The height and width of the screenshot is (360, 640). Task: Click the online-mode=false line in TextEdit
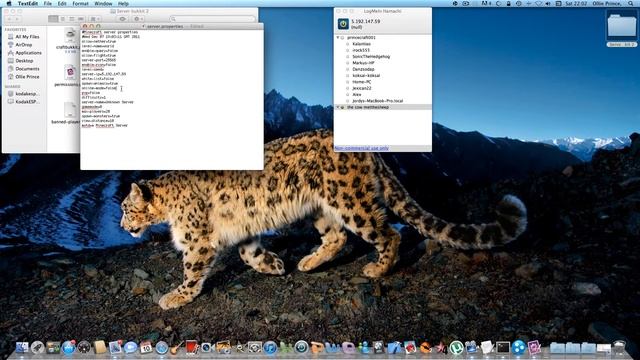click(x=99, y=88)
